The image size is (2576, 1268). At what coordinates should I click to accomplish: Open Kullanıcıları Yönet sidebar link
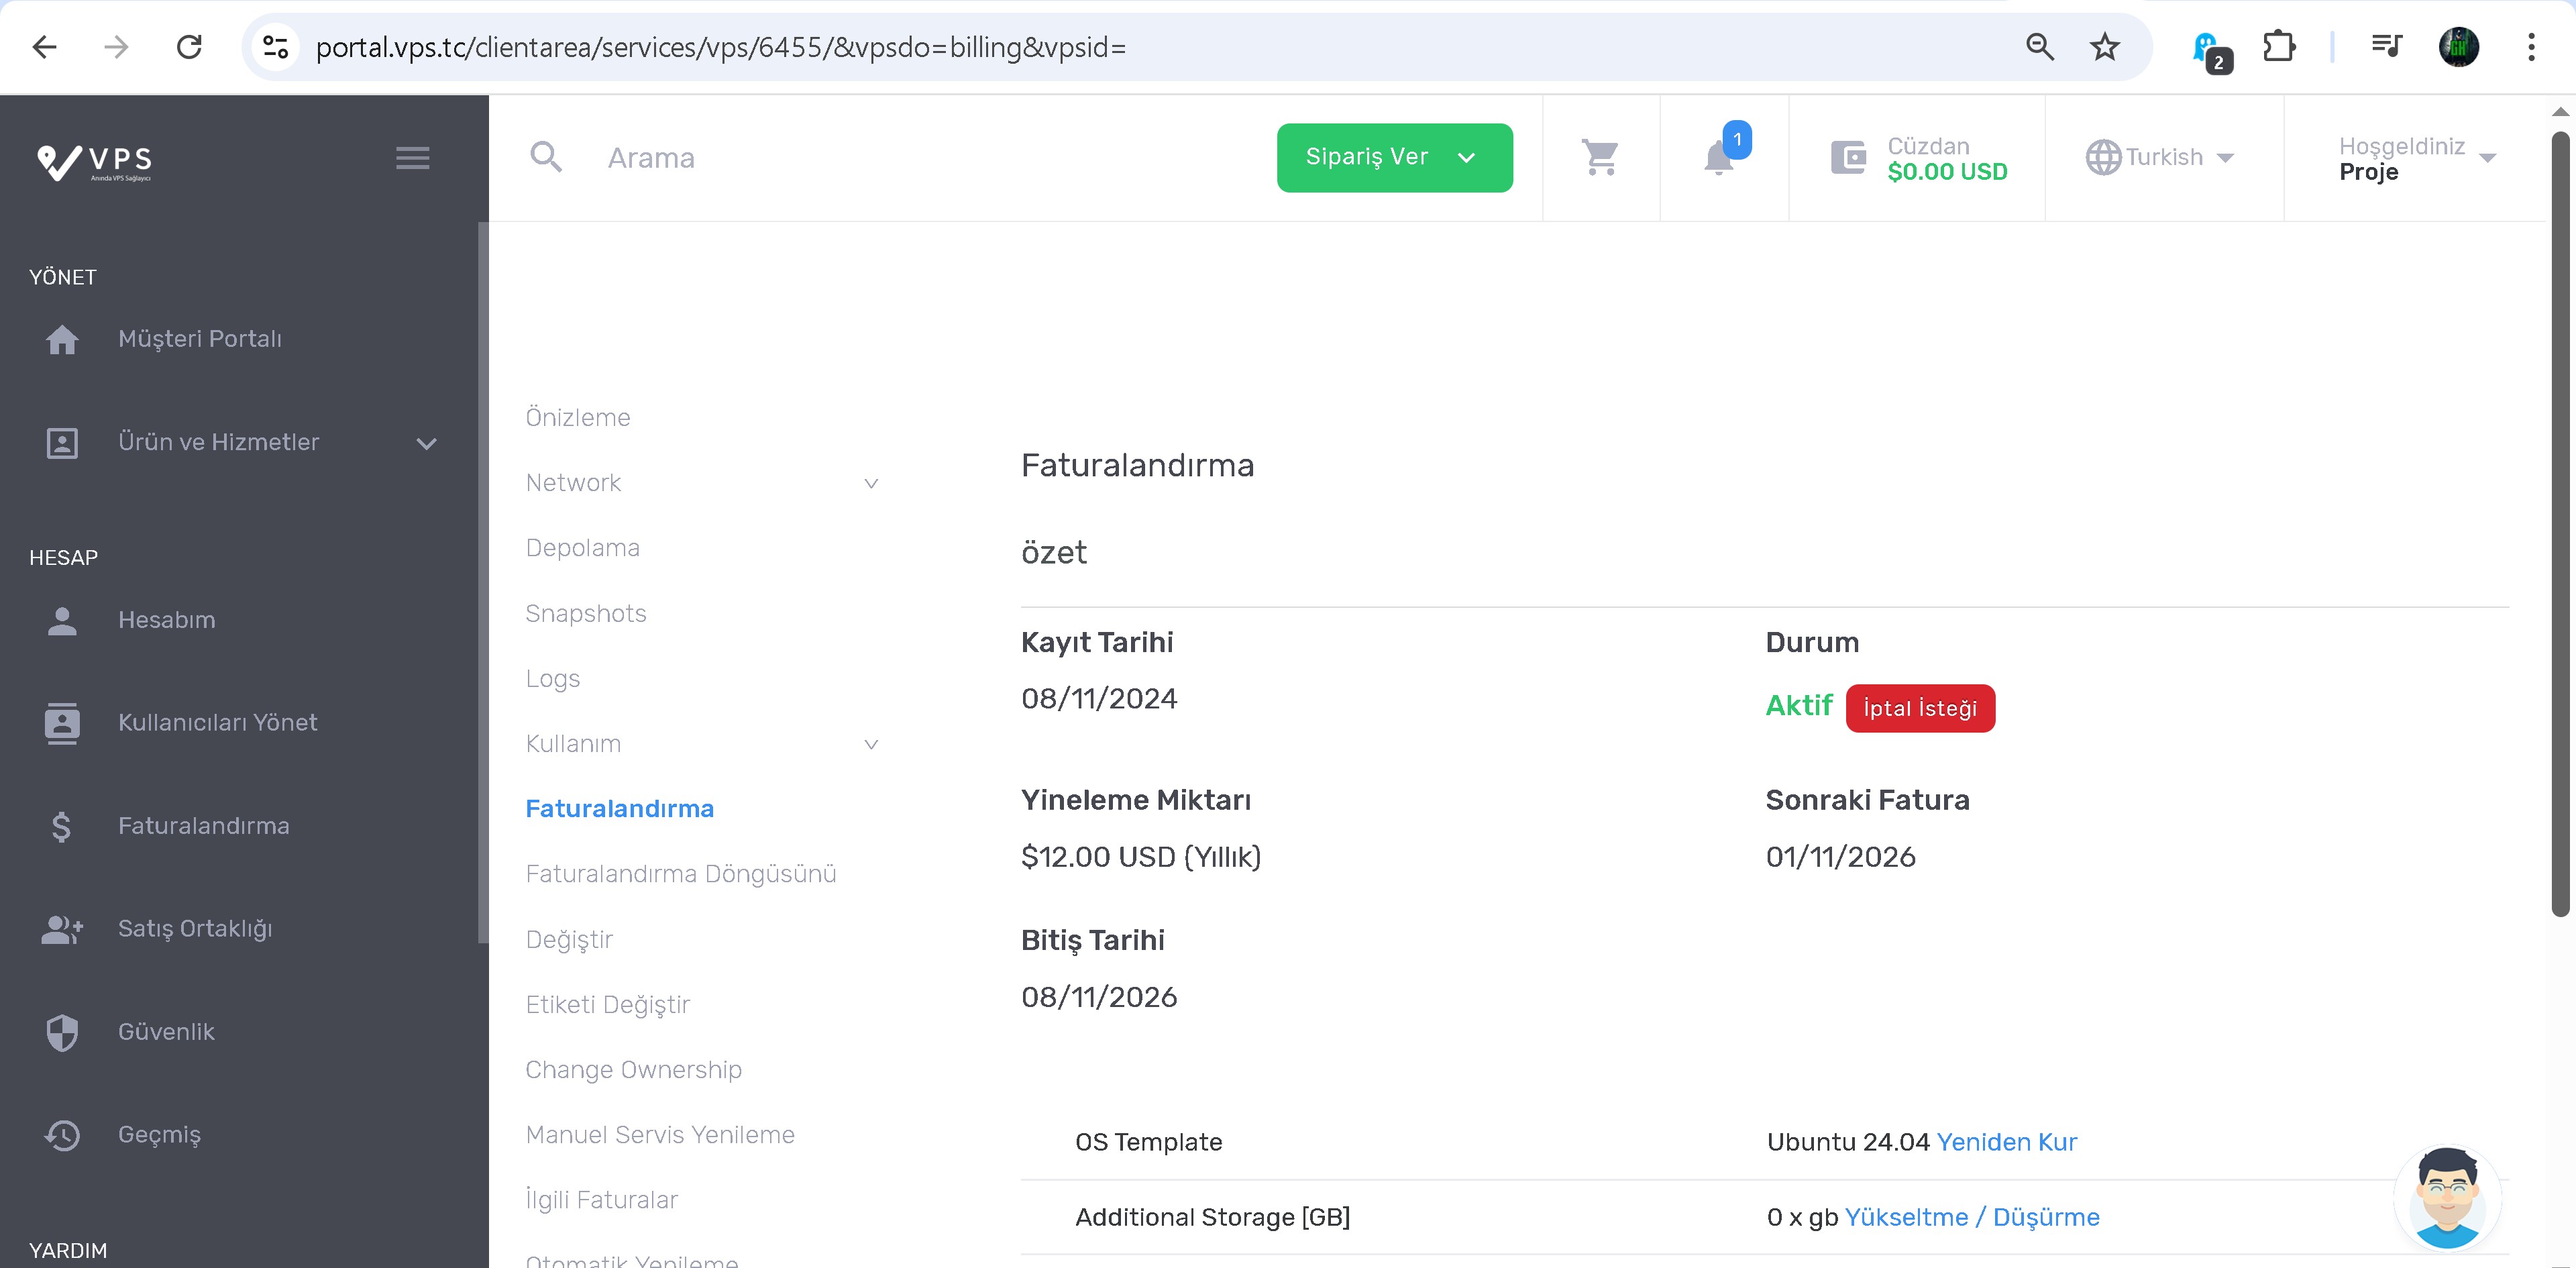tap(218, 723)
